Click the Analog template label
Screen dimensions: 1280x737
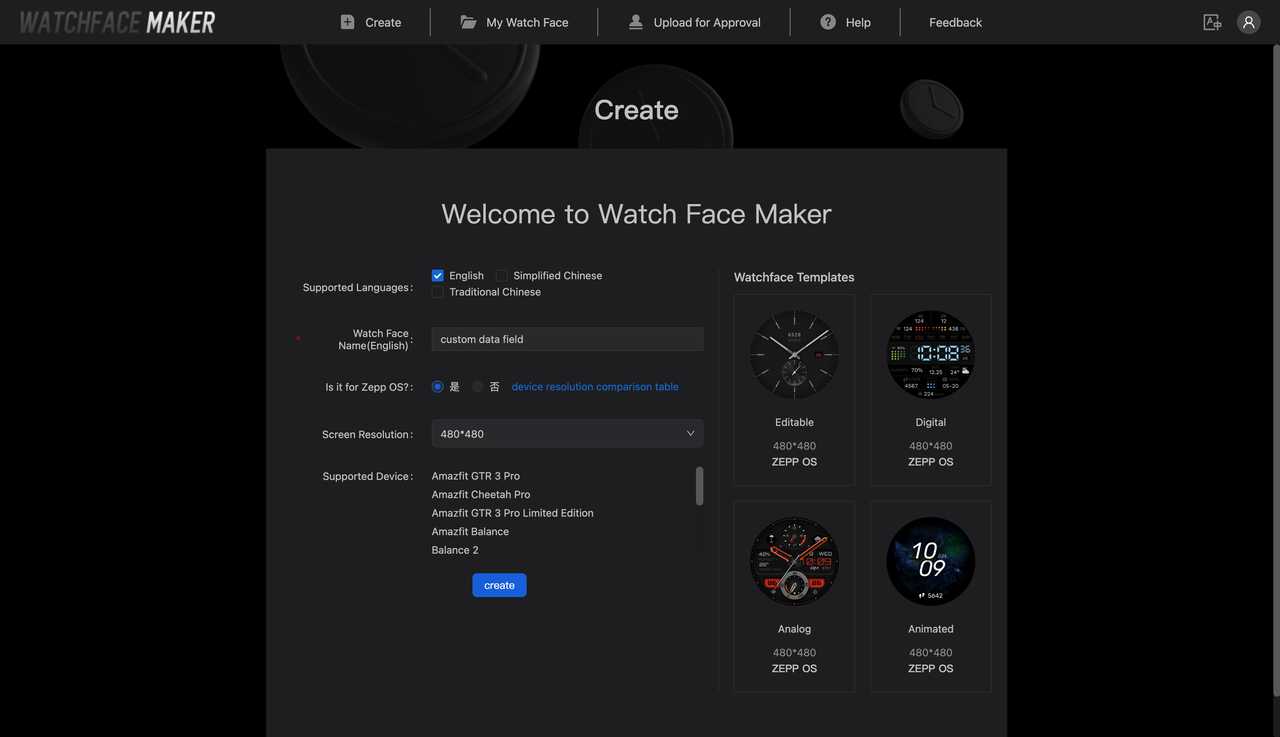tap(794, 629)
